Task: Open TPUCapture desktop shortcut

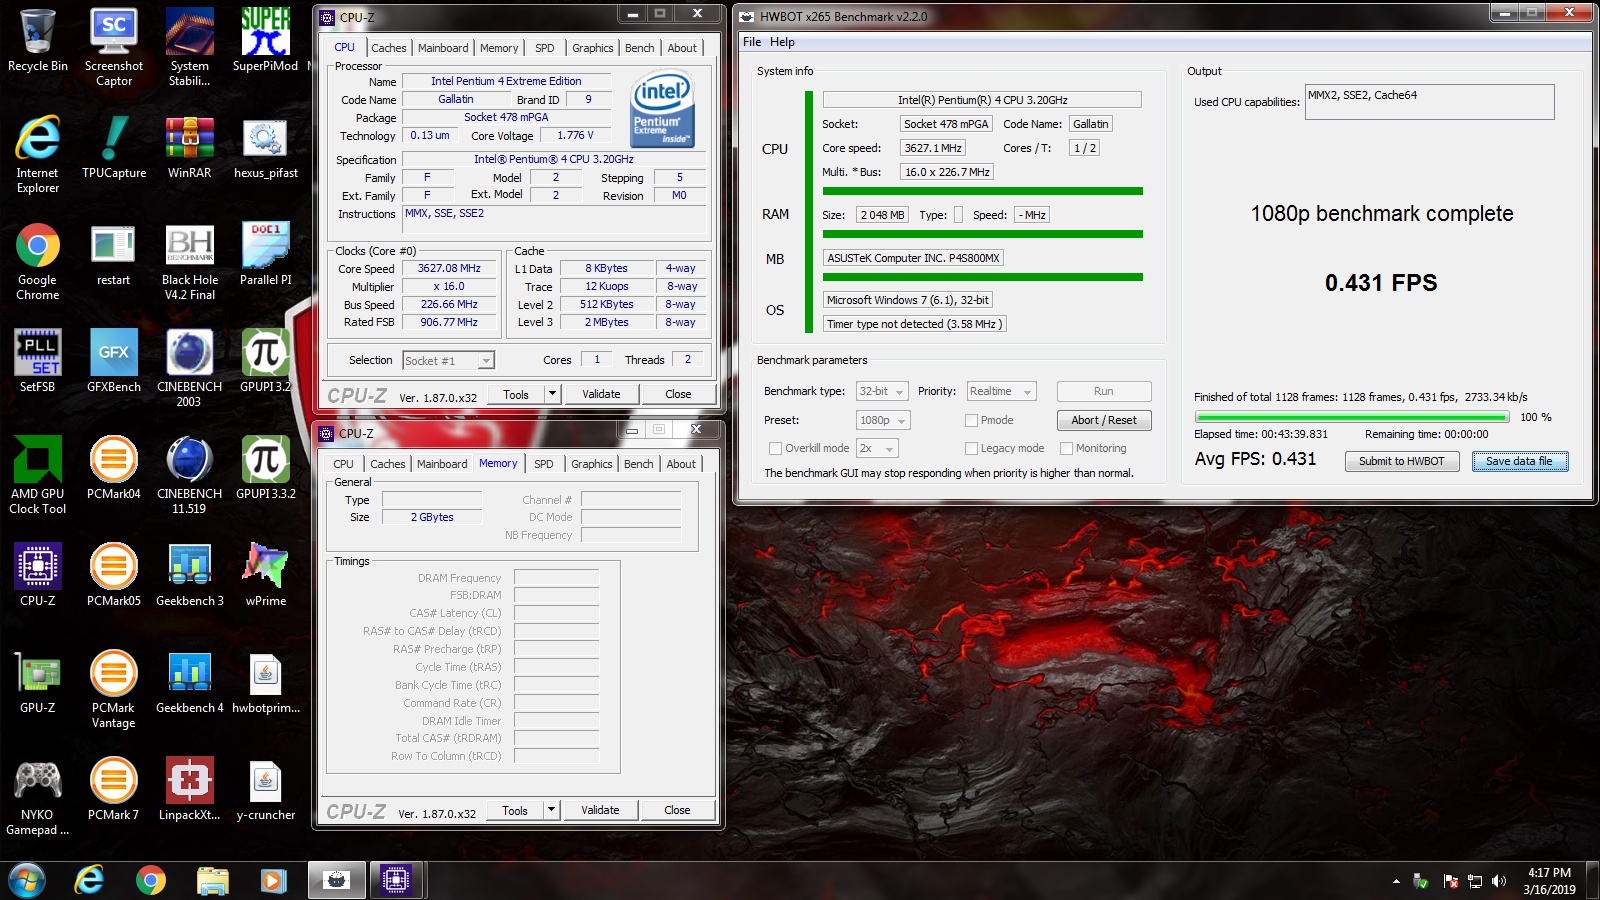Action: pos(114,148)
